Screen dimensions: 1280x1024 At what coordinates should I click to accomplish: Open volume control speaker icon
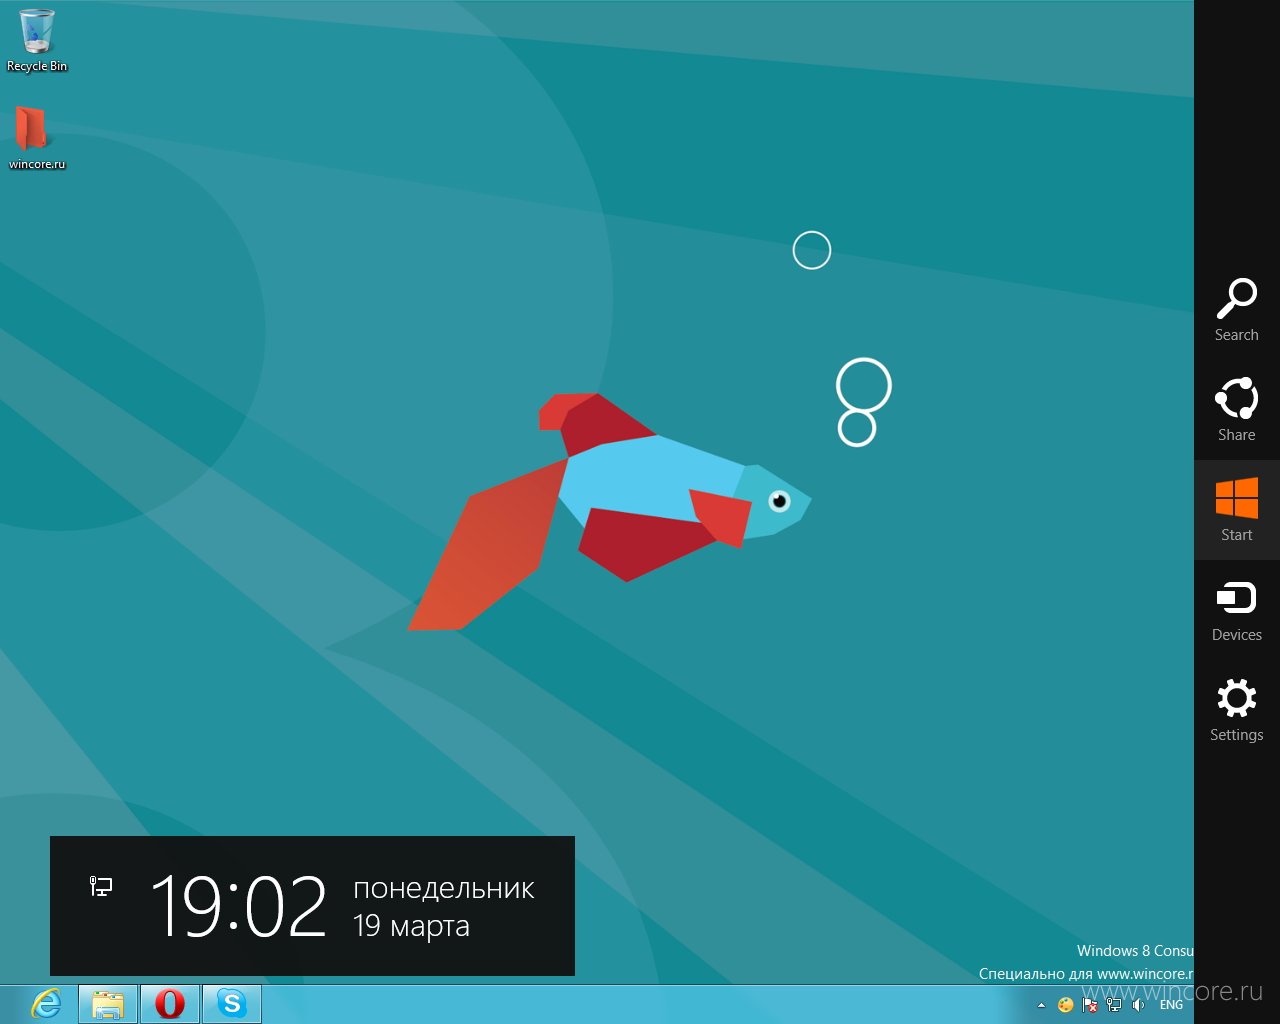tap(1138, 1005)
